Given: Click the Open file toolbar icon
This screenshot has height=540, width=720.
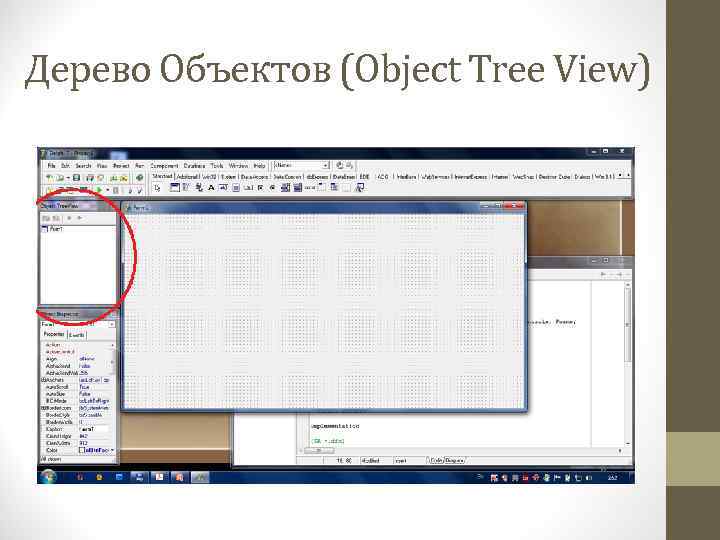Looking at the screenshot, I should pyautogui.click(x=60, y=178).
